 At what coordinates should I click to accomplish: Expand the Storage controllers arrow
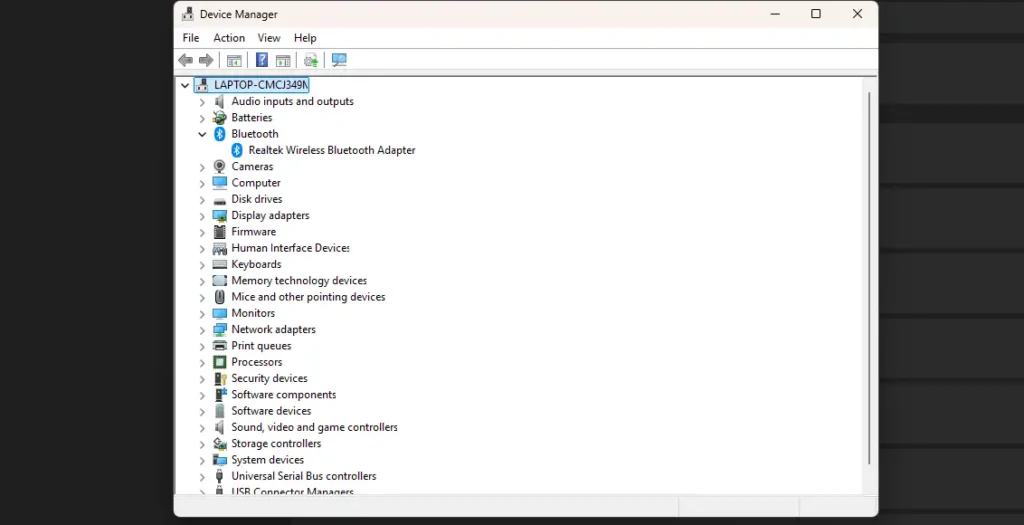click(202, 445)
